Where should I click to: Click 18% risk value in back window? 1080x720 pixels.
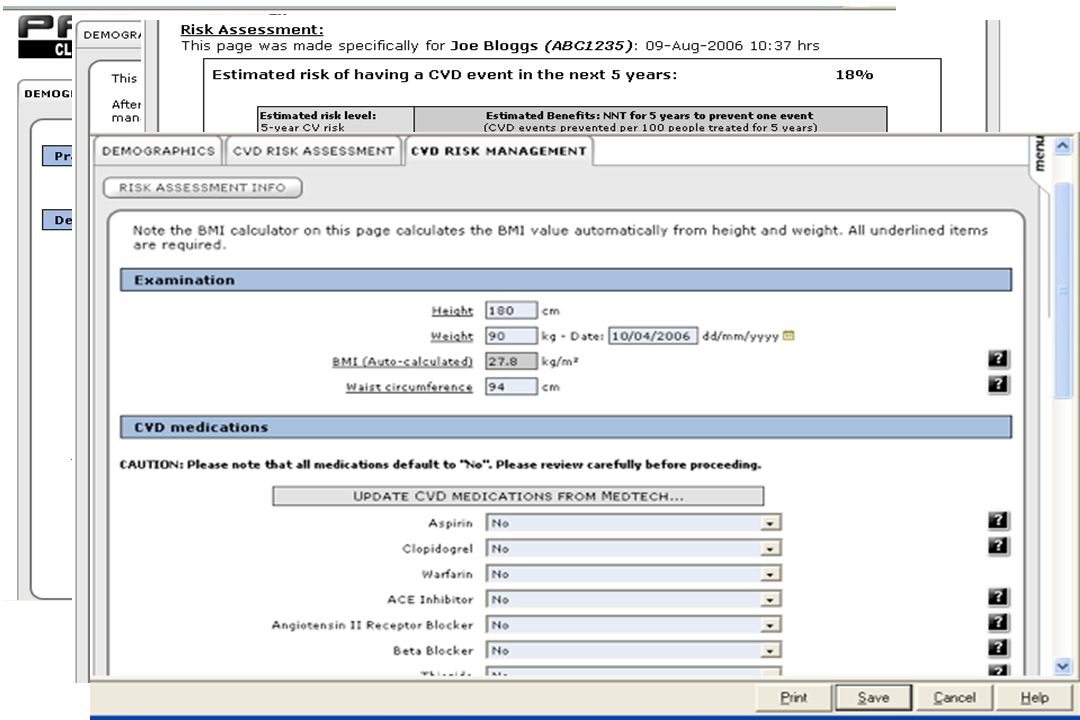(x=854, y=74)
